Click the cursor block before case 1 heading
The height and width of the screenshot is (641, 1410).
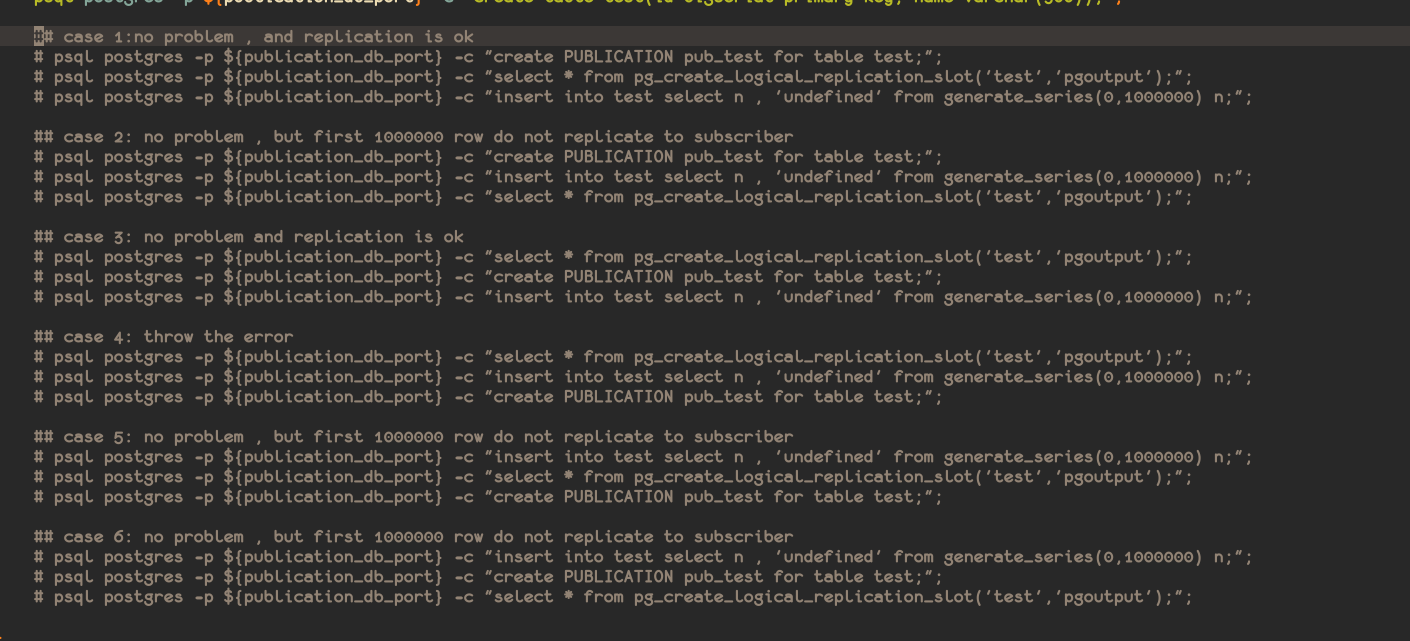click(x=38, y=37)
